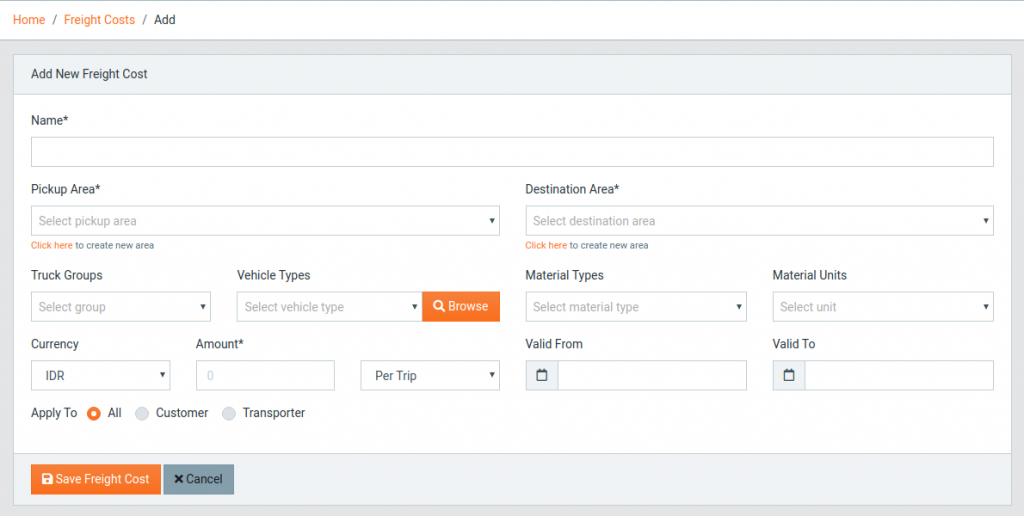This screenshot has height=516, width=1024.
Task: Open the Pickup Area dropdown
Action: pyautogui.click(x=265, y=221)
